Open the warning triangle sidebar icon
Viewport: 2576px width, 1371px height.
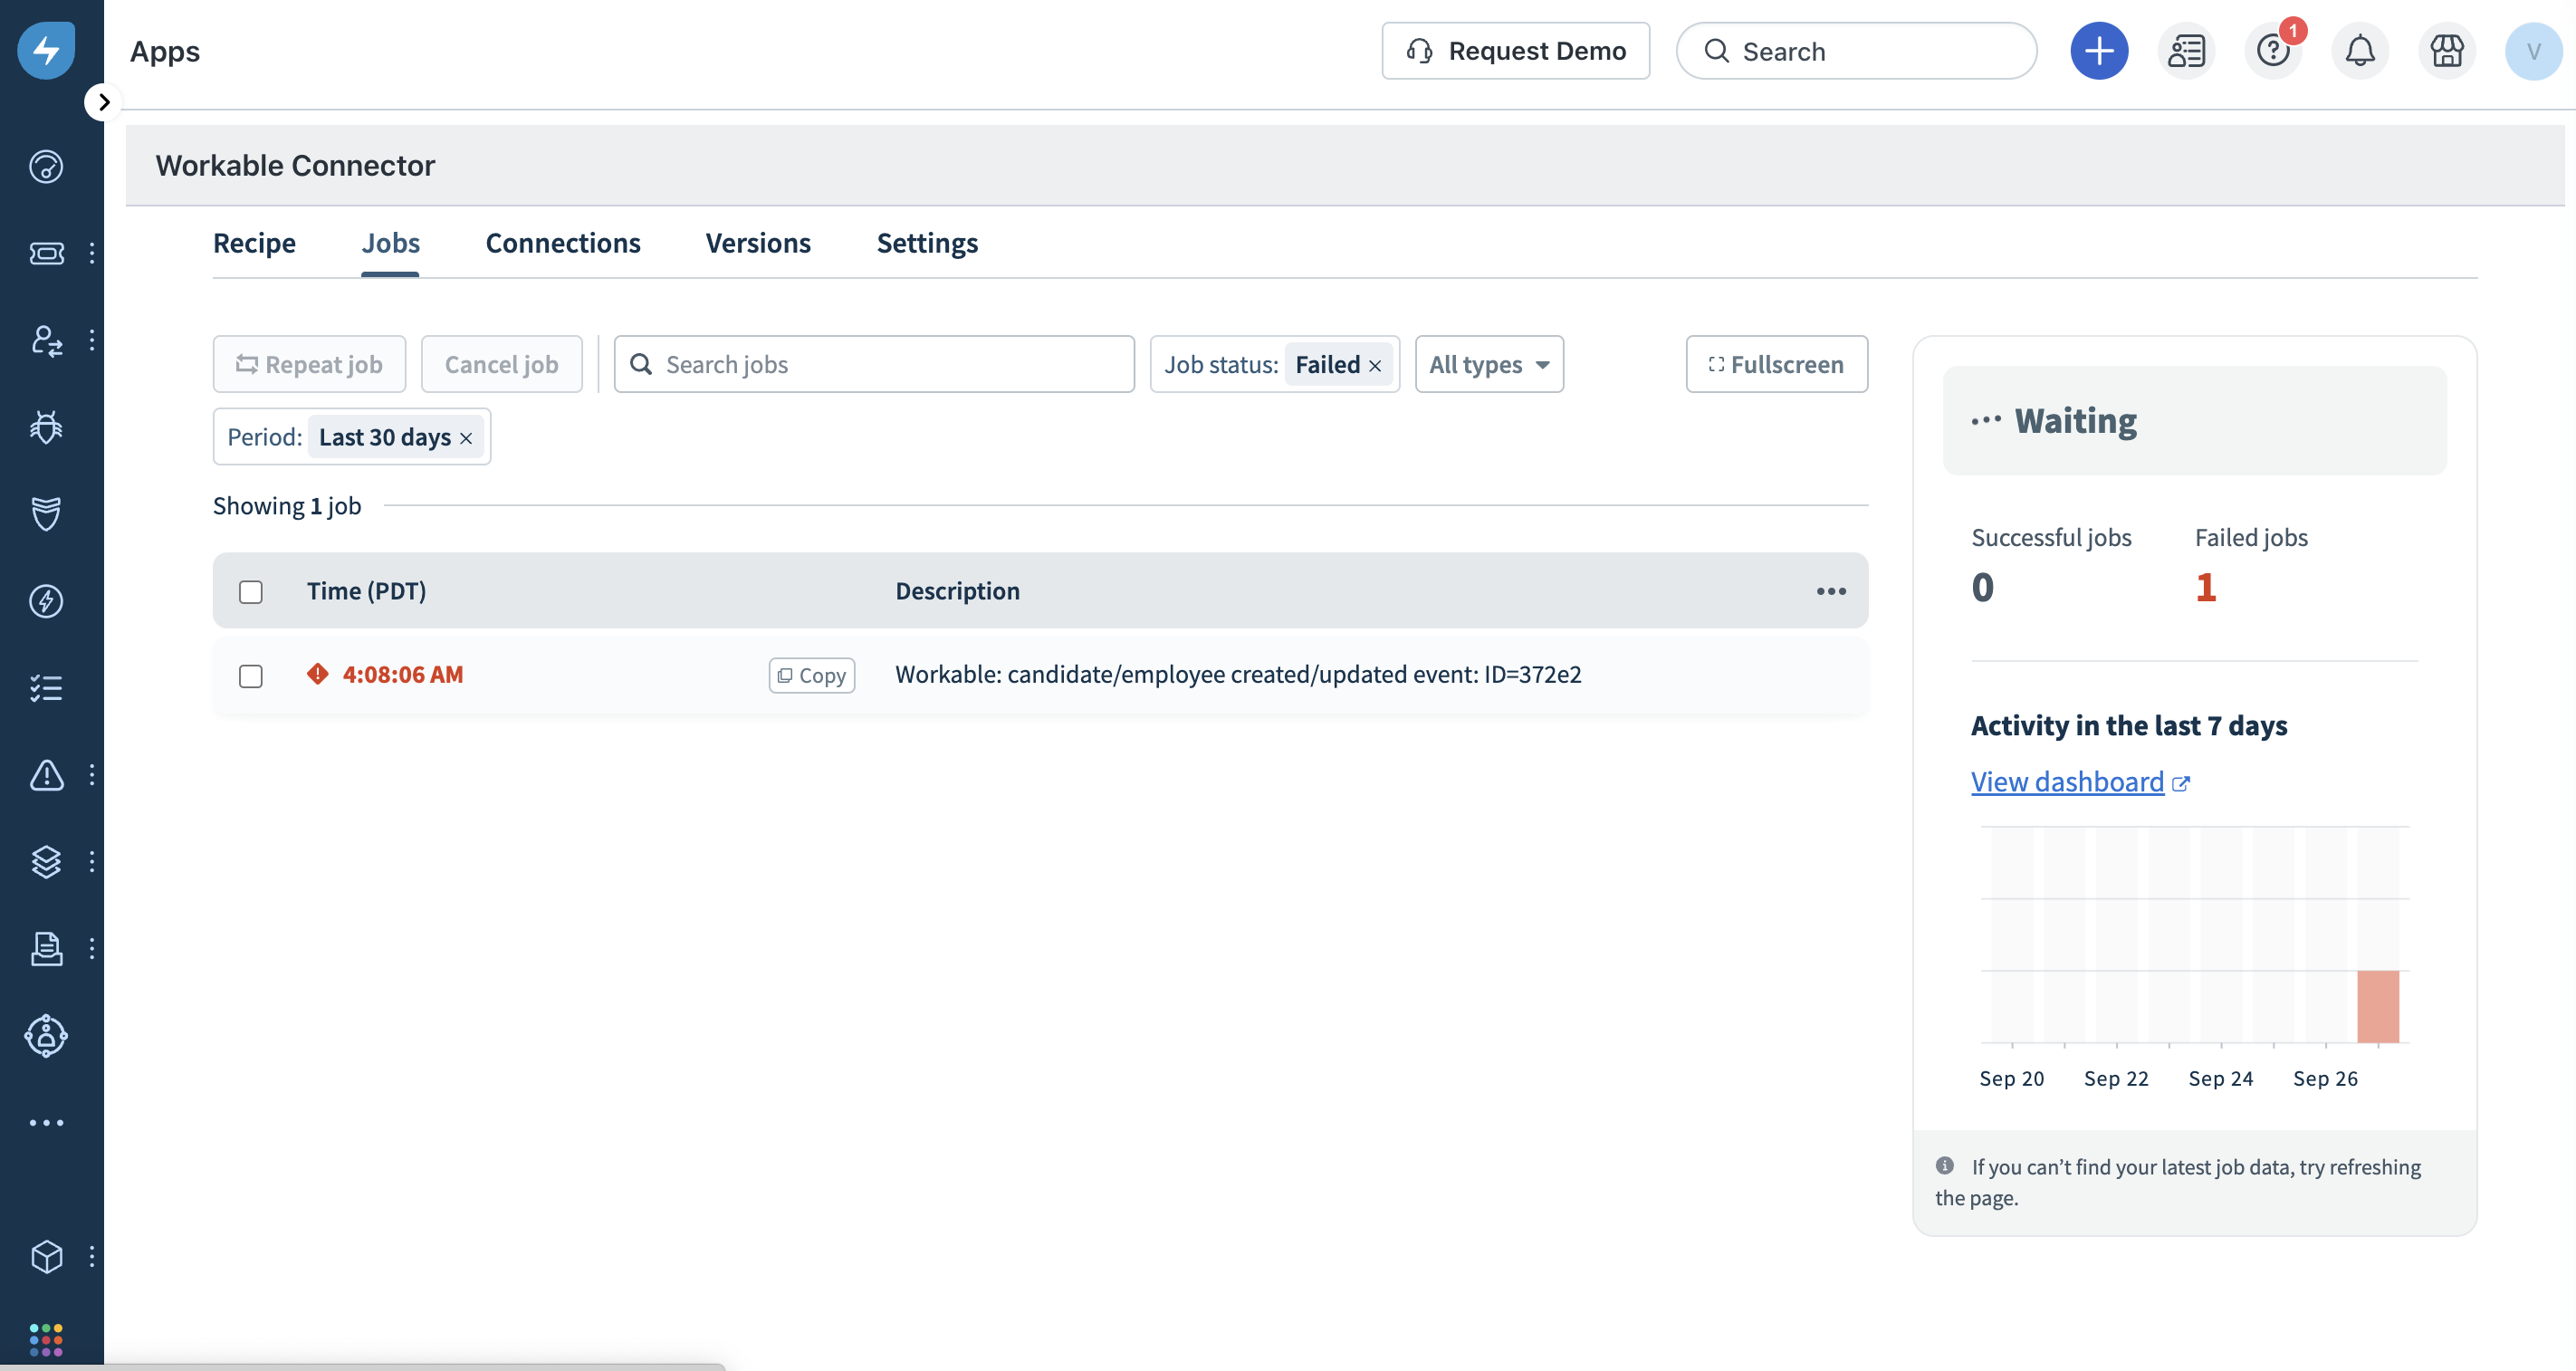pos(46,775)
